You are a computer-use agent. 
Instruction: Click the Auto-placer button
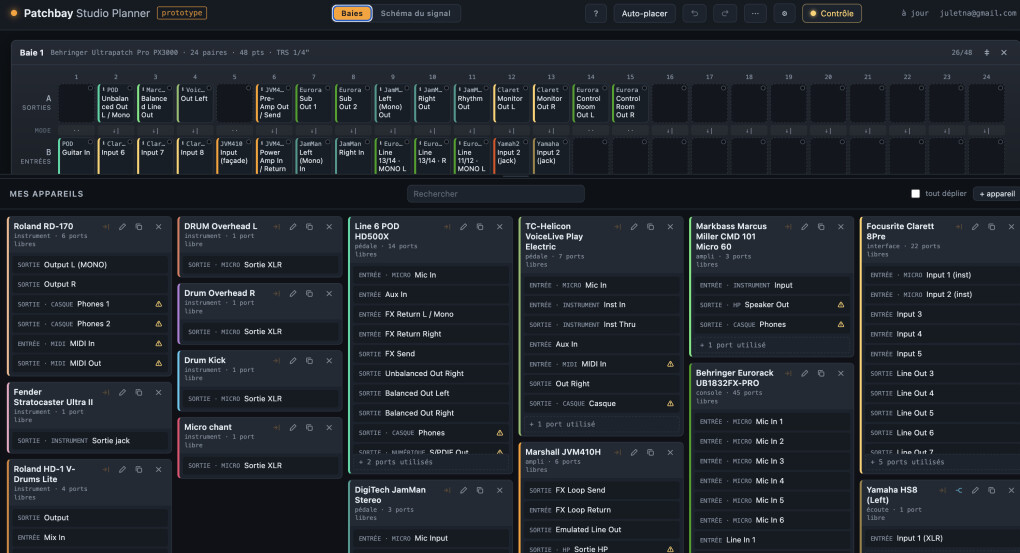644,14
